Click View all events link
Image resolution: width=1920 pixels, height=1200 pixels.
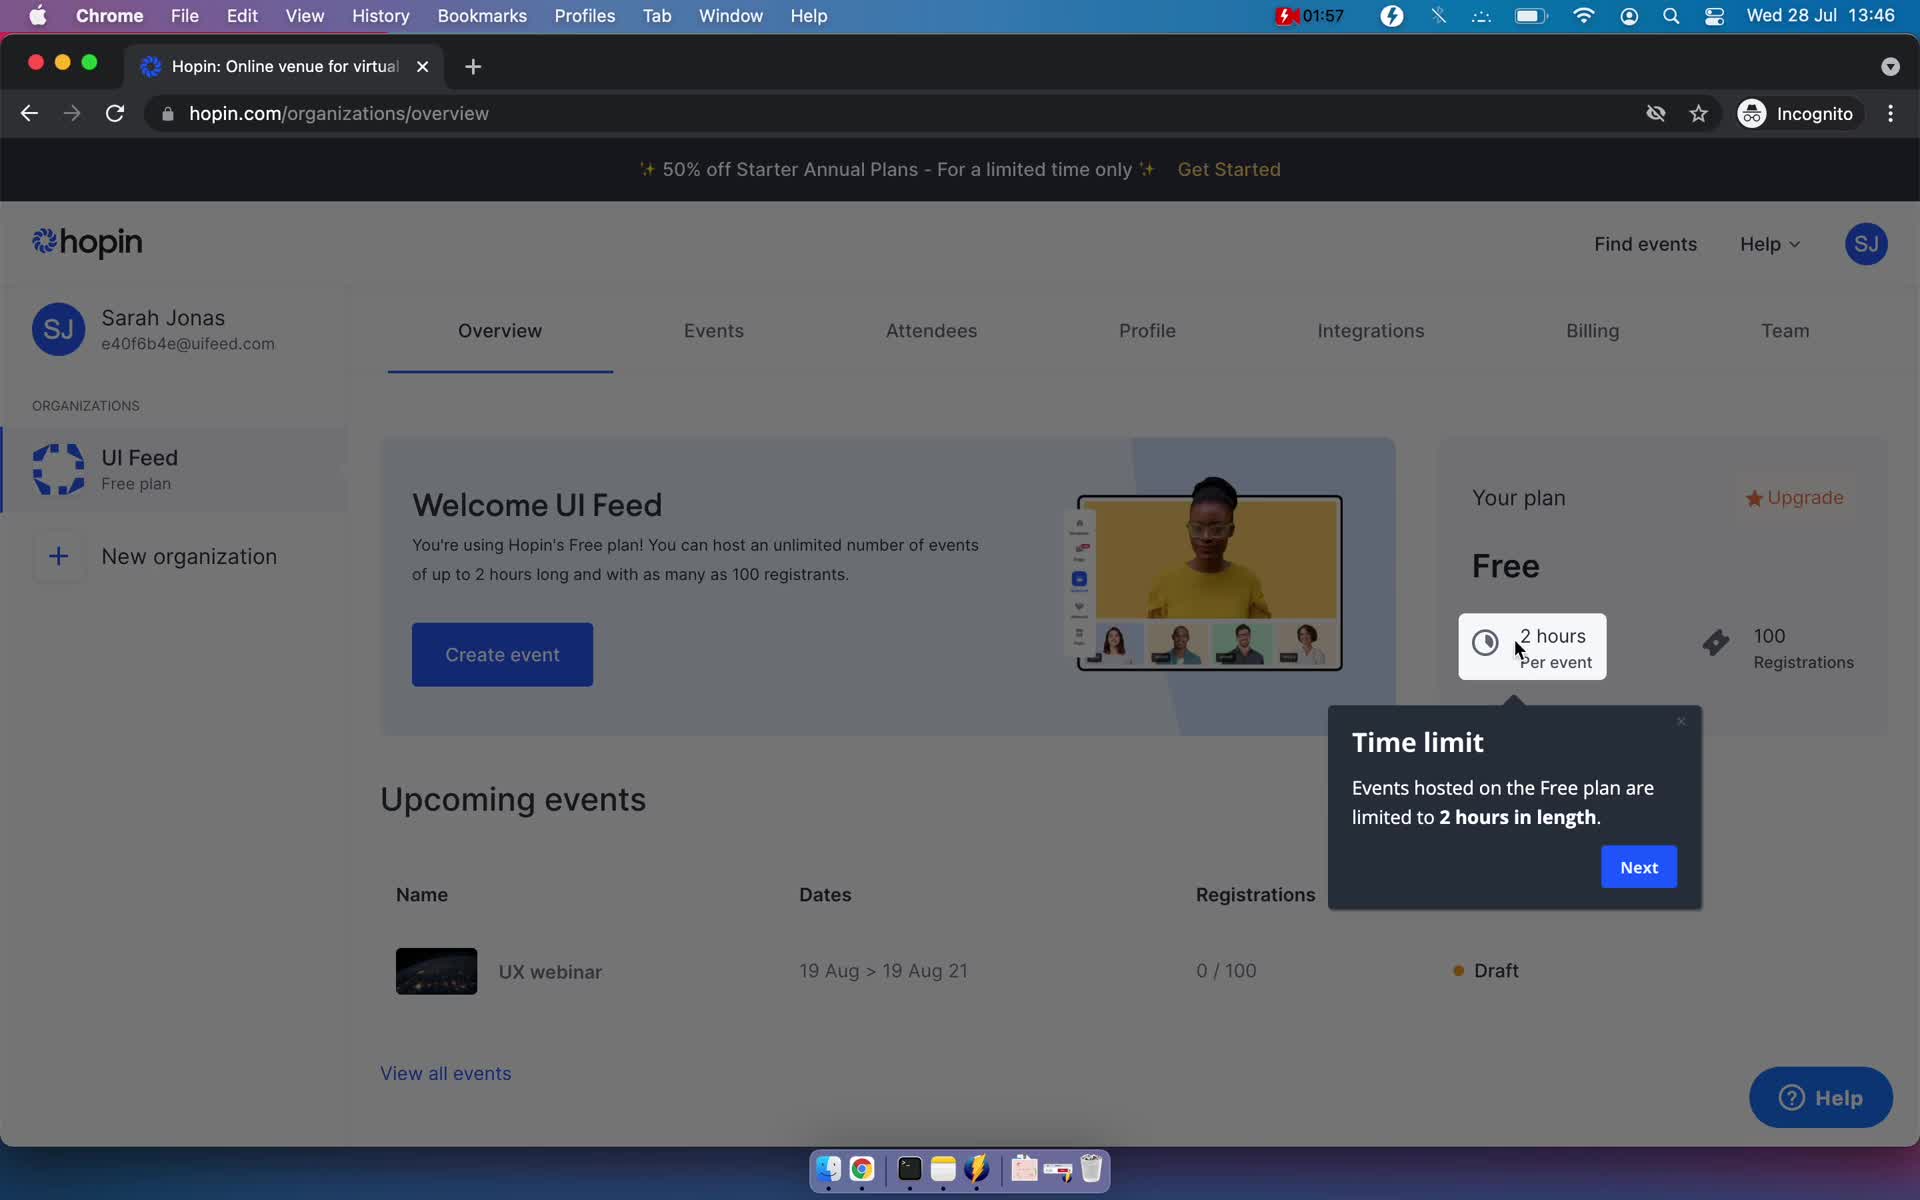(445, 1073)
